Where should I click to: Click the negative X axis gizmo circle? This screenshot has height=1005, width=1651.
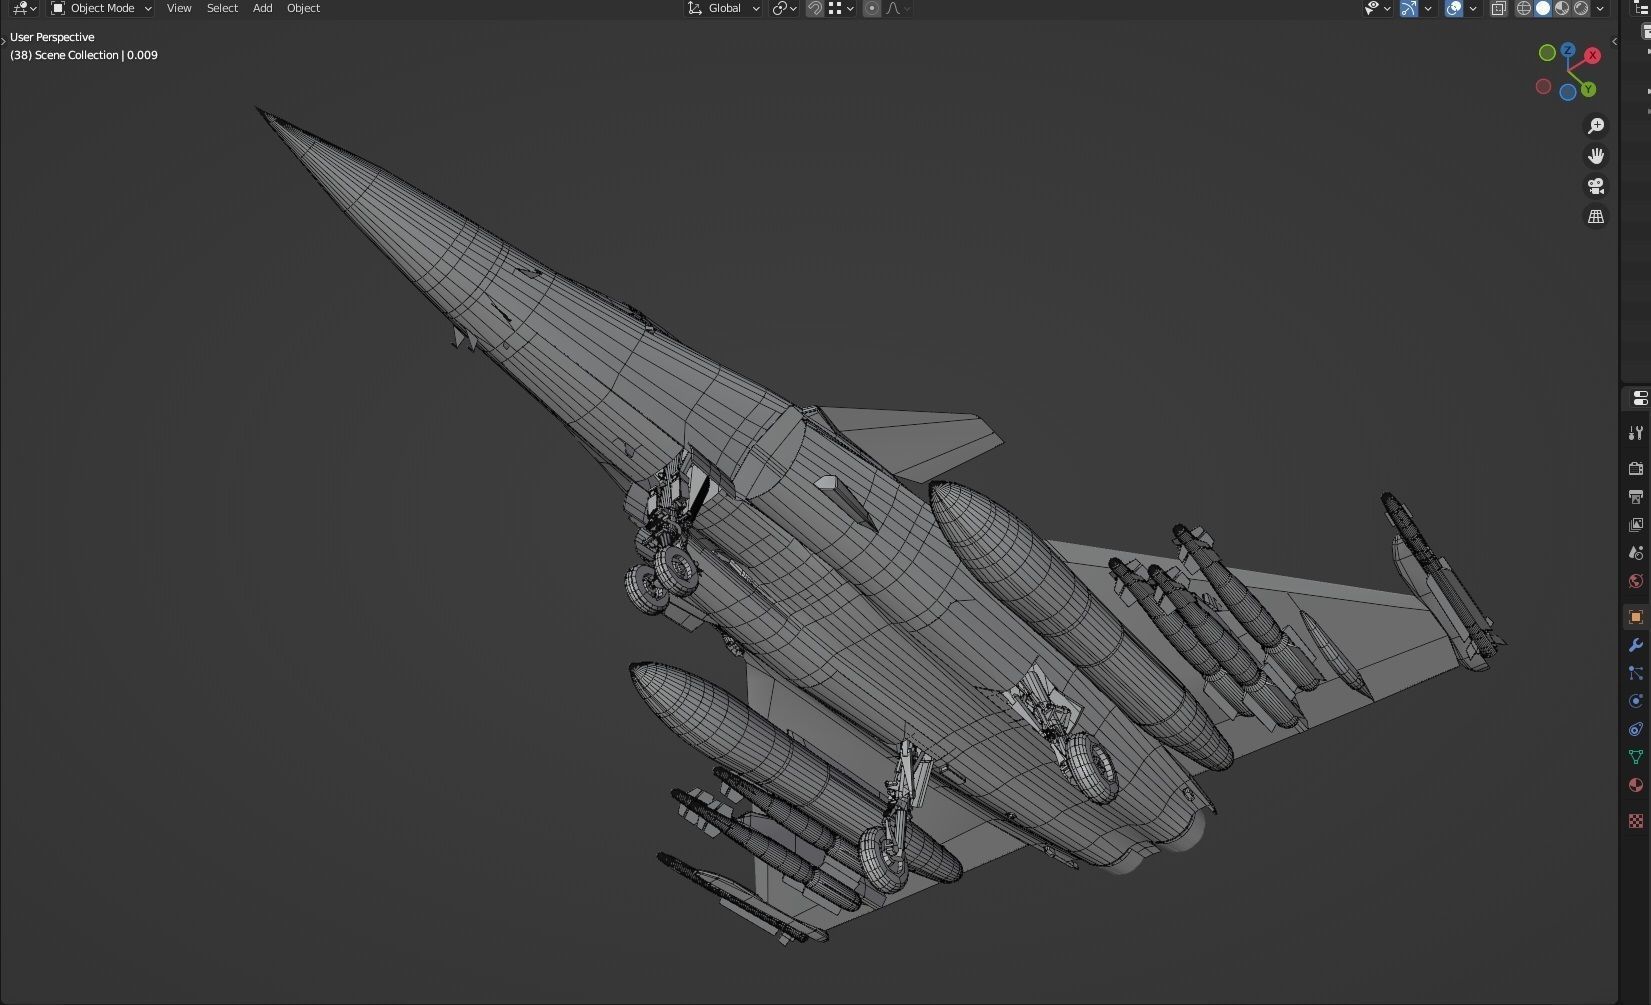[1543, 87]
